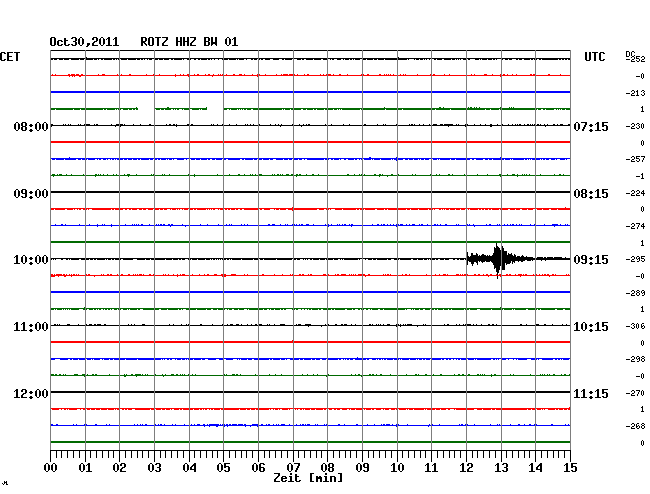Image resolution: width=650 pixels, height=494 pixels.
Task: Select DC offset value -1
Action: (x=640, y=177)
